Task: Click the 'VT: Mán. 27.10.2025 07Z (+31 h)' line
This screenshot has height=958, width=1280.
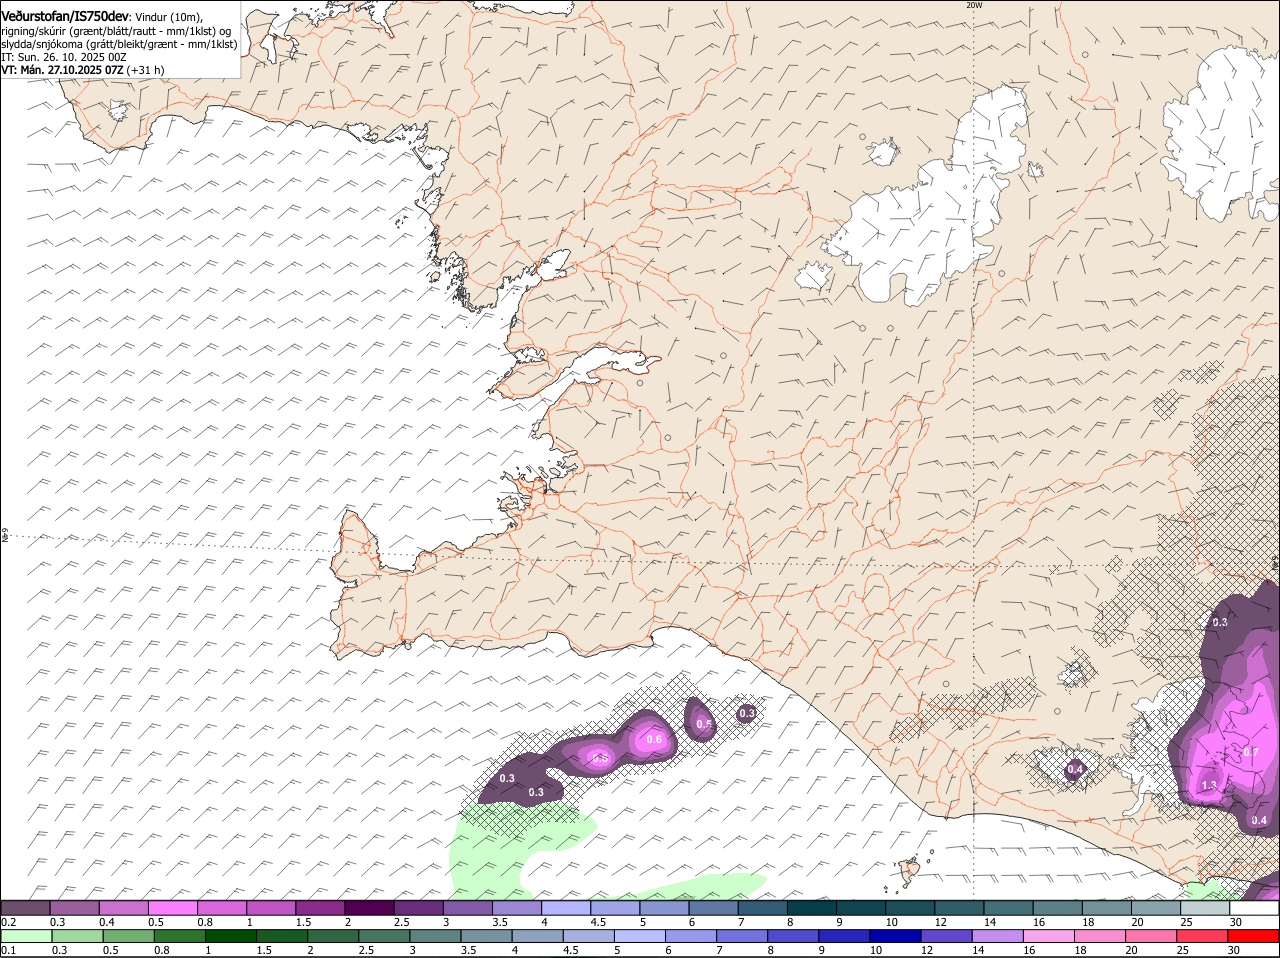Action: [83, 70]
